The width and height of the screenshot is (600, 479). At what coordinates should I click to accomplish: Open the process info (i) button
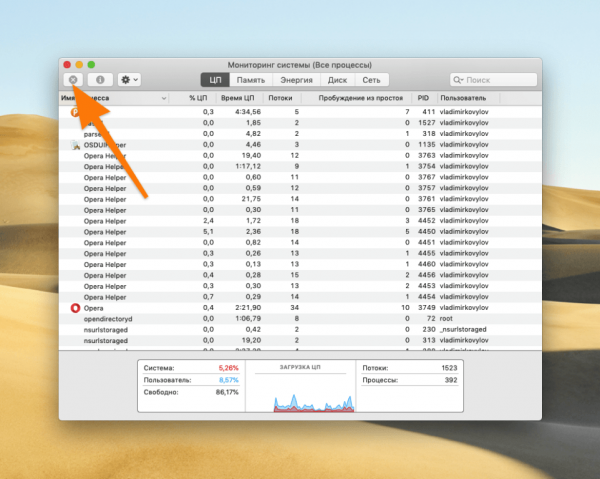(100, 80)
